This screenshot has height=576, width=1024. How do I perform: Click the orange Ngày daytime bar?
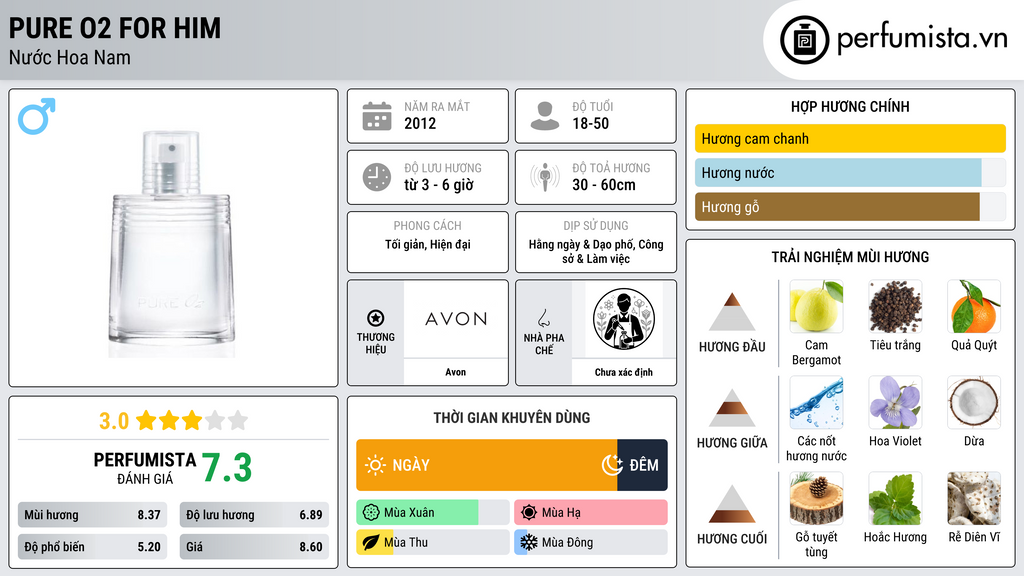pos(487,465)
